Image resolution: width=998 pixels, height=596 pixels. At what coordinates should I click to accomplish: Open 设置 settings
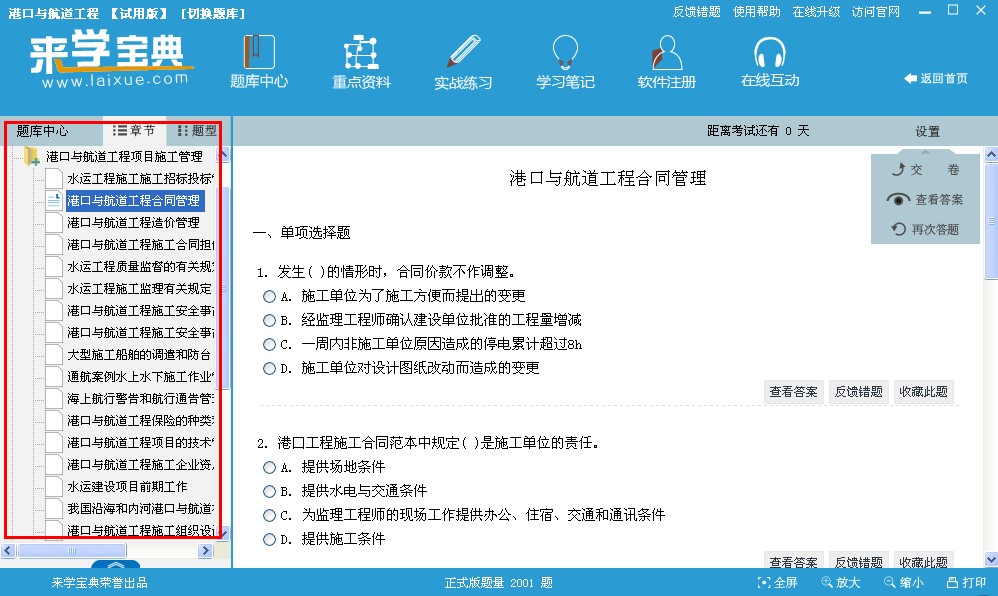927,131
